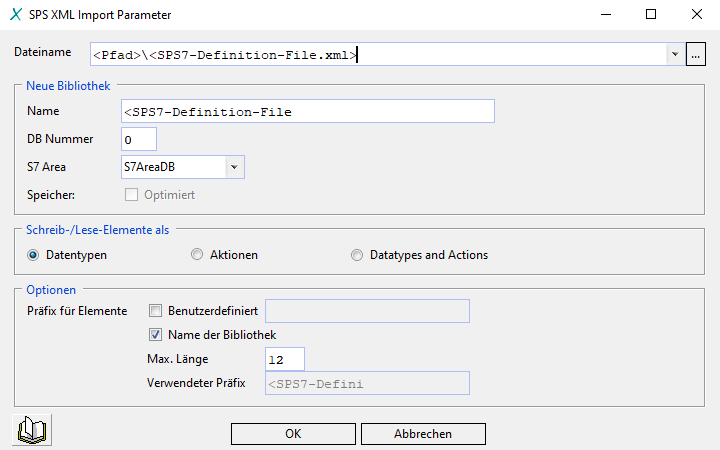The image size is (720, 450).
Task: Toggle the Optimiert Speicher checkbox
Action: pyautogui.click(x=131, y=194)
